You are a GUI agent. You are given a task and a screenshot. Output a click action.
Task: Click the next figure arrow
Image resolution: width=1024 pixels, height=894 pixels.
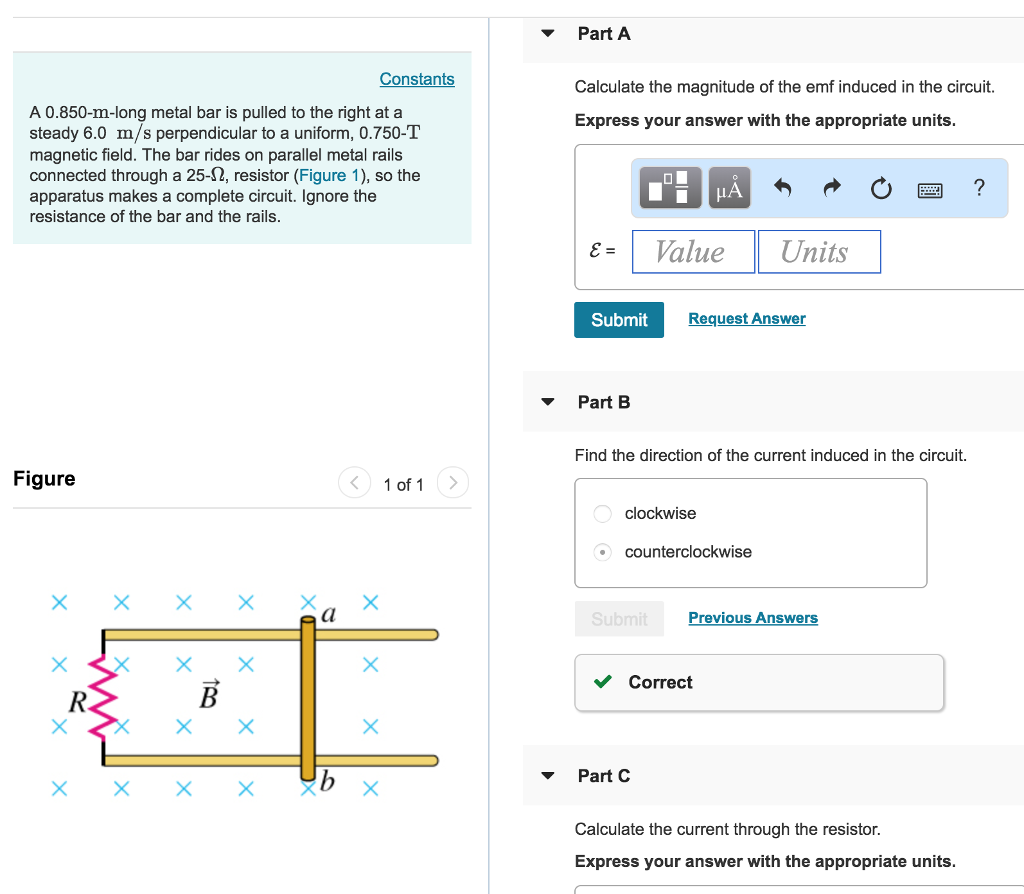pyautogui.click(x=452, y=482)
